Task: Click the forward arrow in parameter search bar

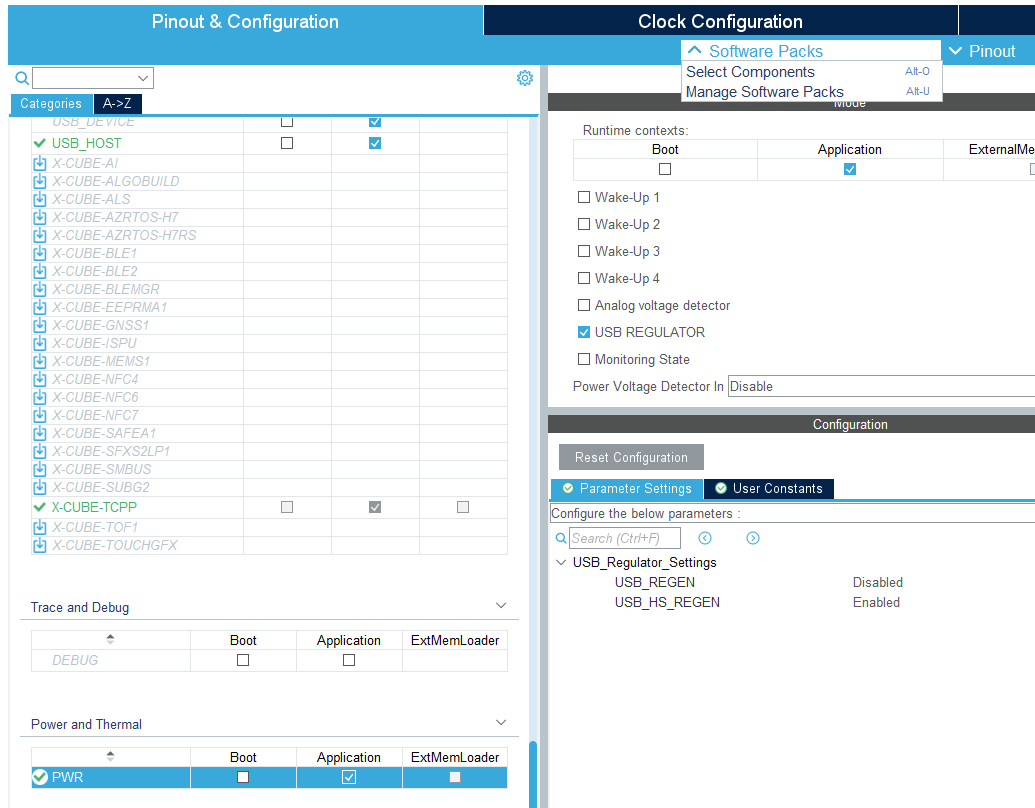Action: 752,538
